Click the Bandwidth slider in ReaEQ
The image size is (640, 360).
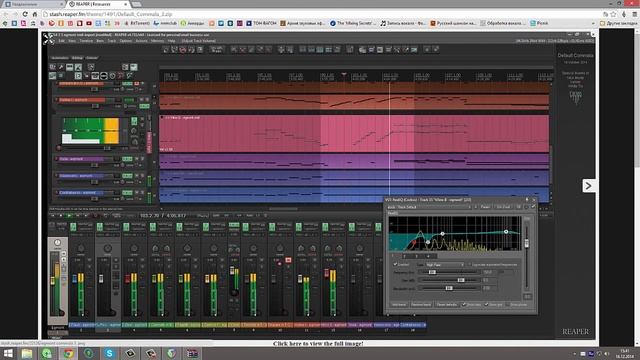pyautogui.click(x=448, y=288)
